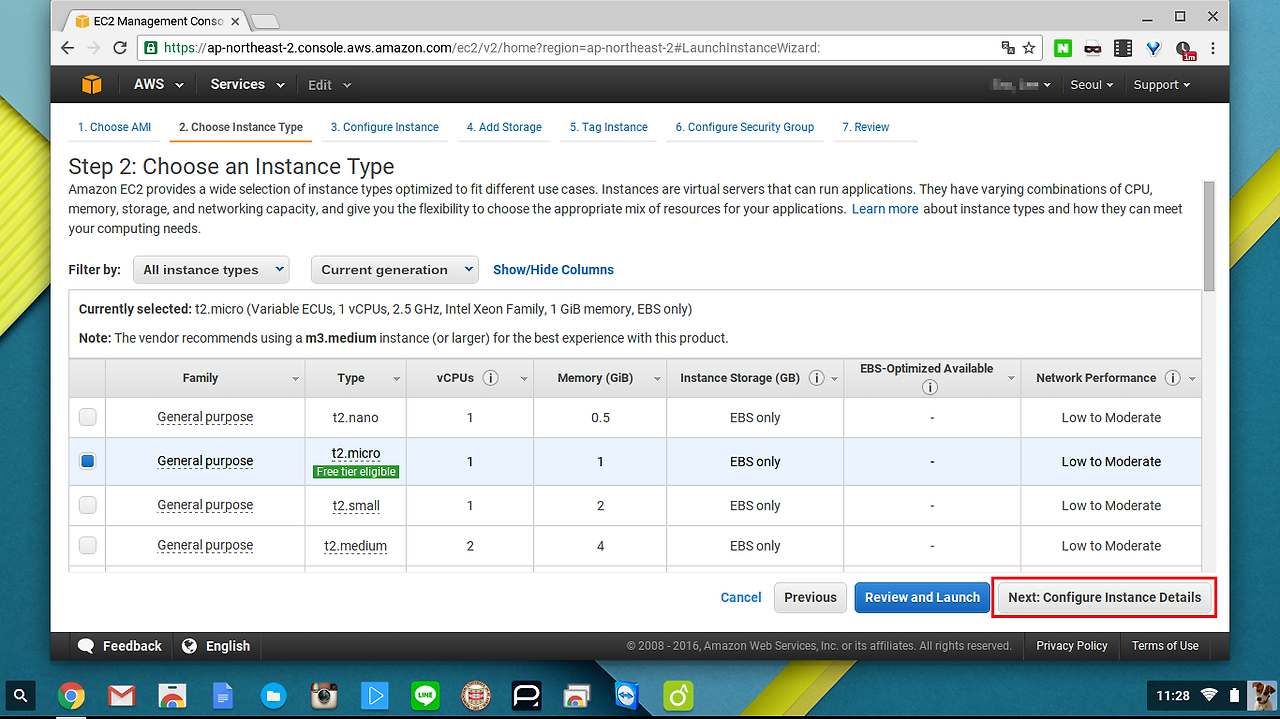The width and height of the screenshot is (1280, 719).
Task: Open Chrome from the shelf
Action: pyautogui.click(x=70, y=695)
